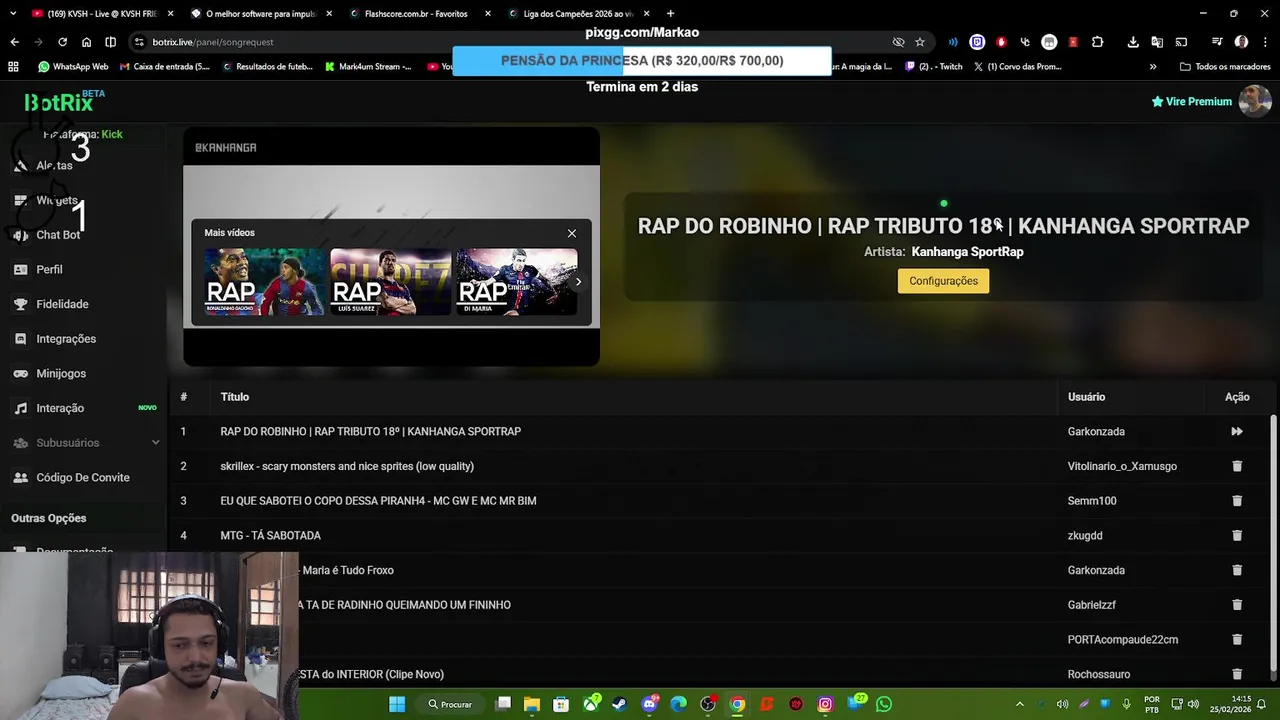Image resolution: width=1280 pixels, height=720 pixels.
Task: Bookmark this page with star icon
Action: click(920, 42)
